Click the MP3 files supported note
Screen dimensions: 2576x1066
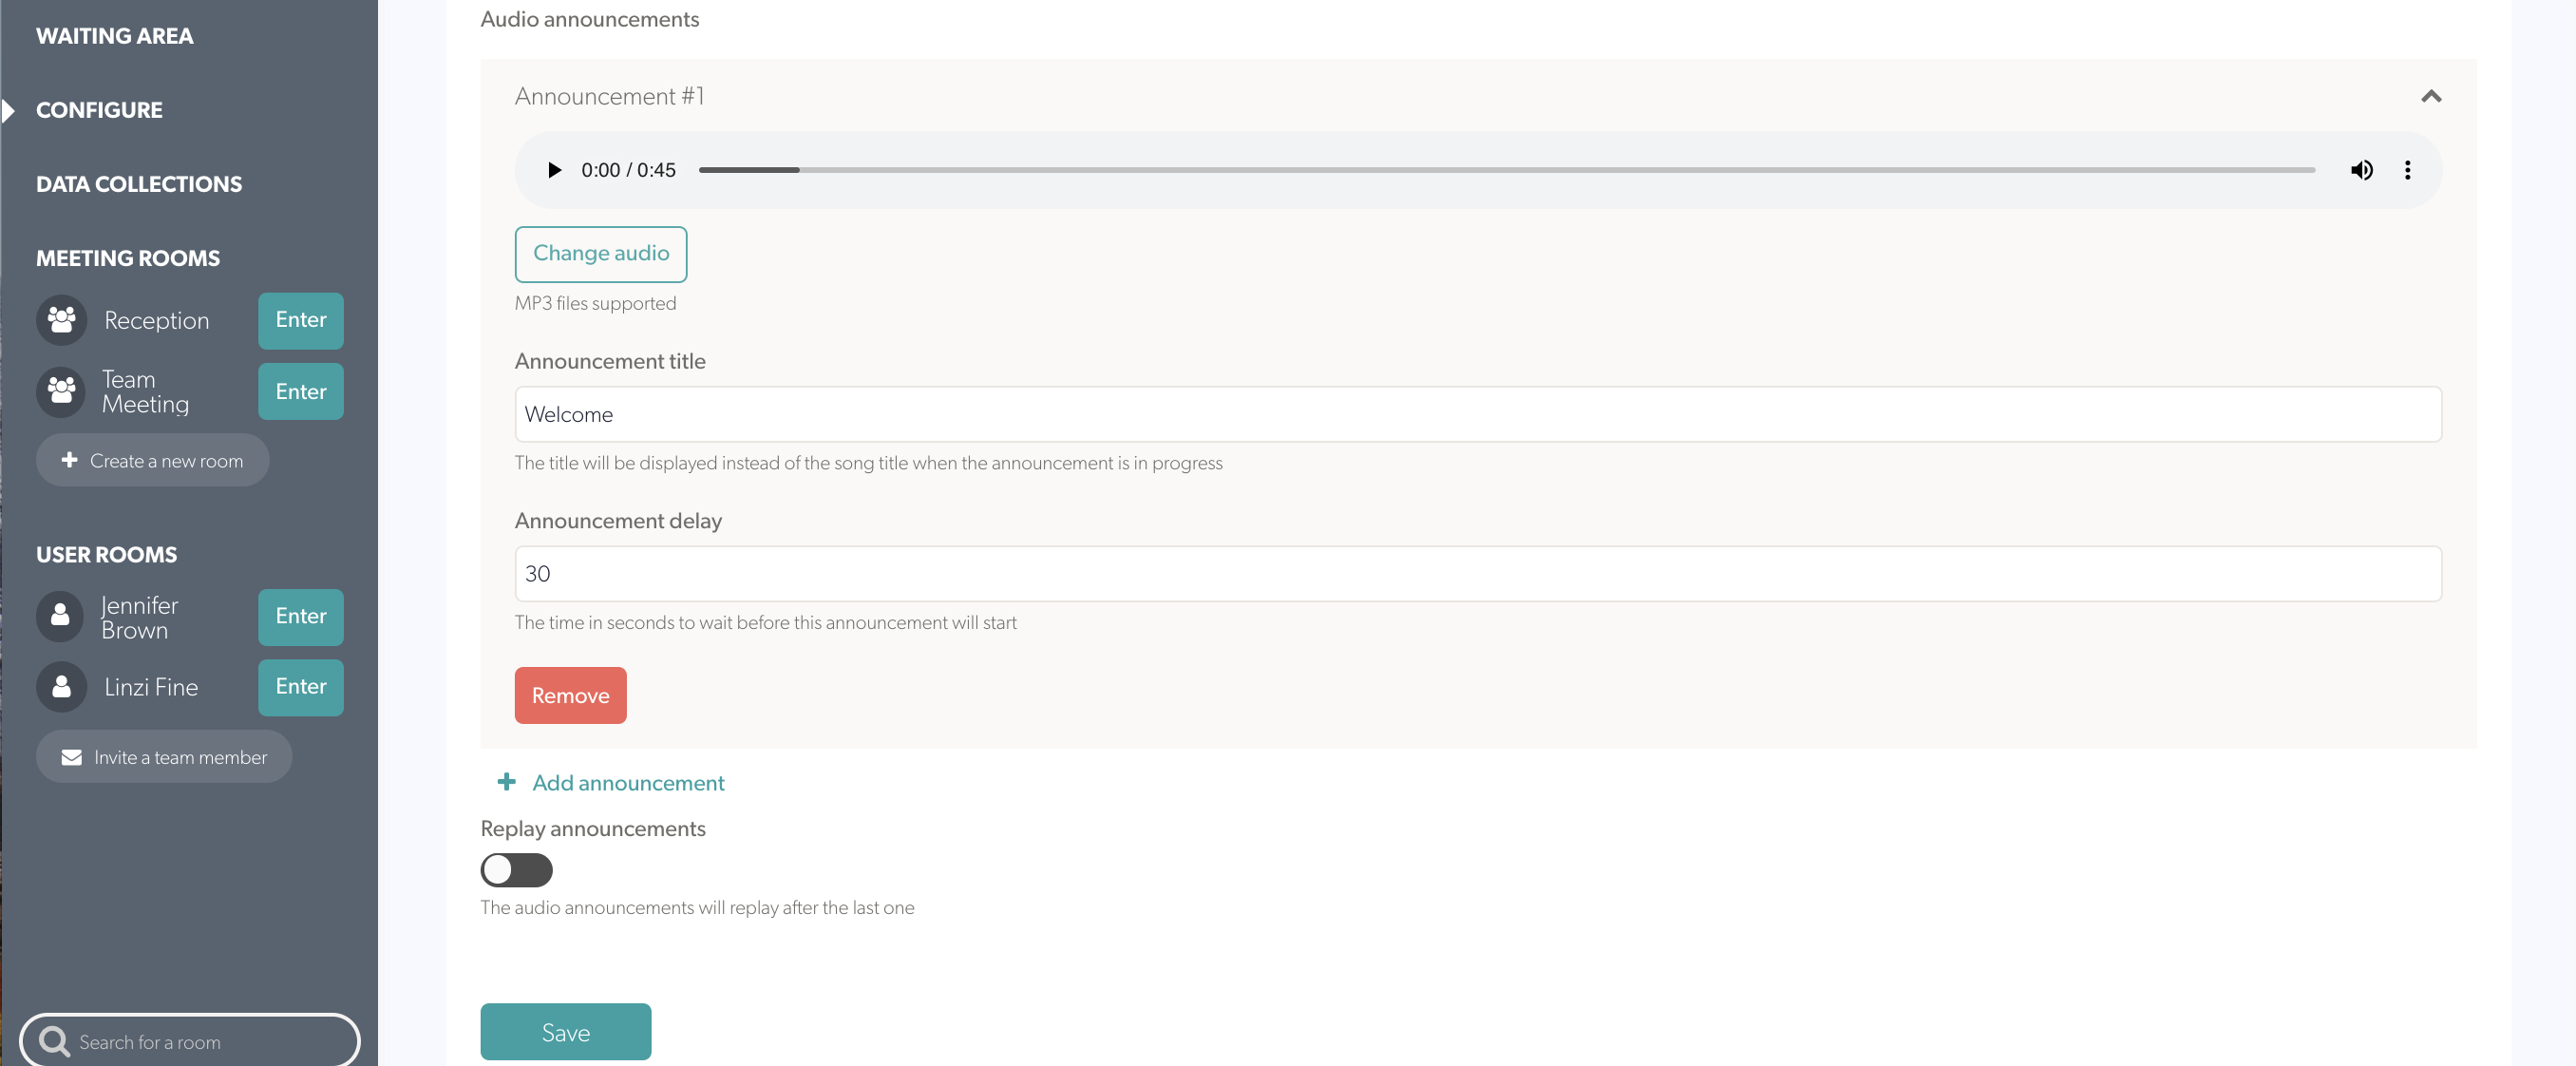[595, 303]
